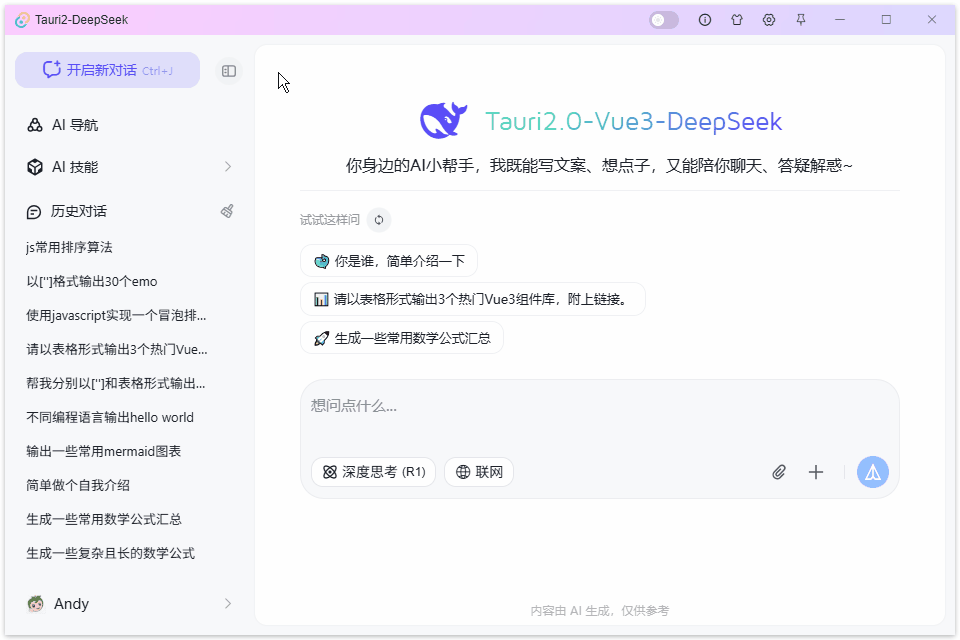Viewport: 960px width, 640px height.
Task: Enable 联网 web search mode
Action: click(479, 471)
